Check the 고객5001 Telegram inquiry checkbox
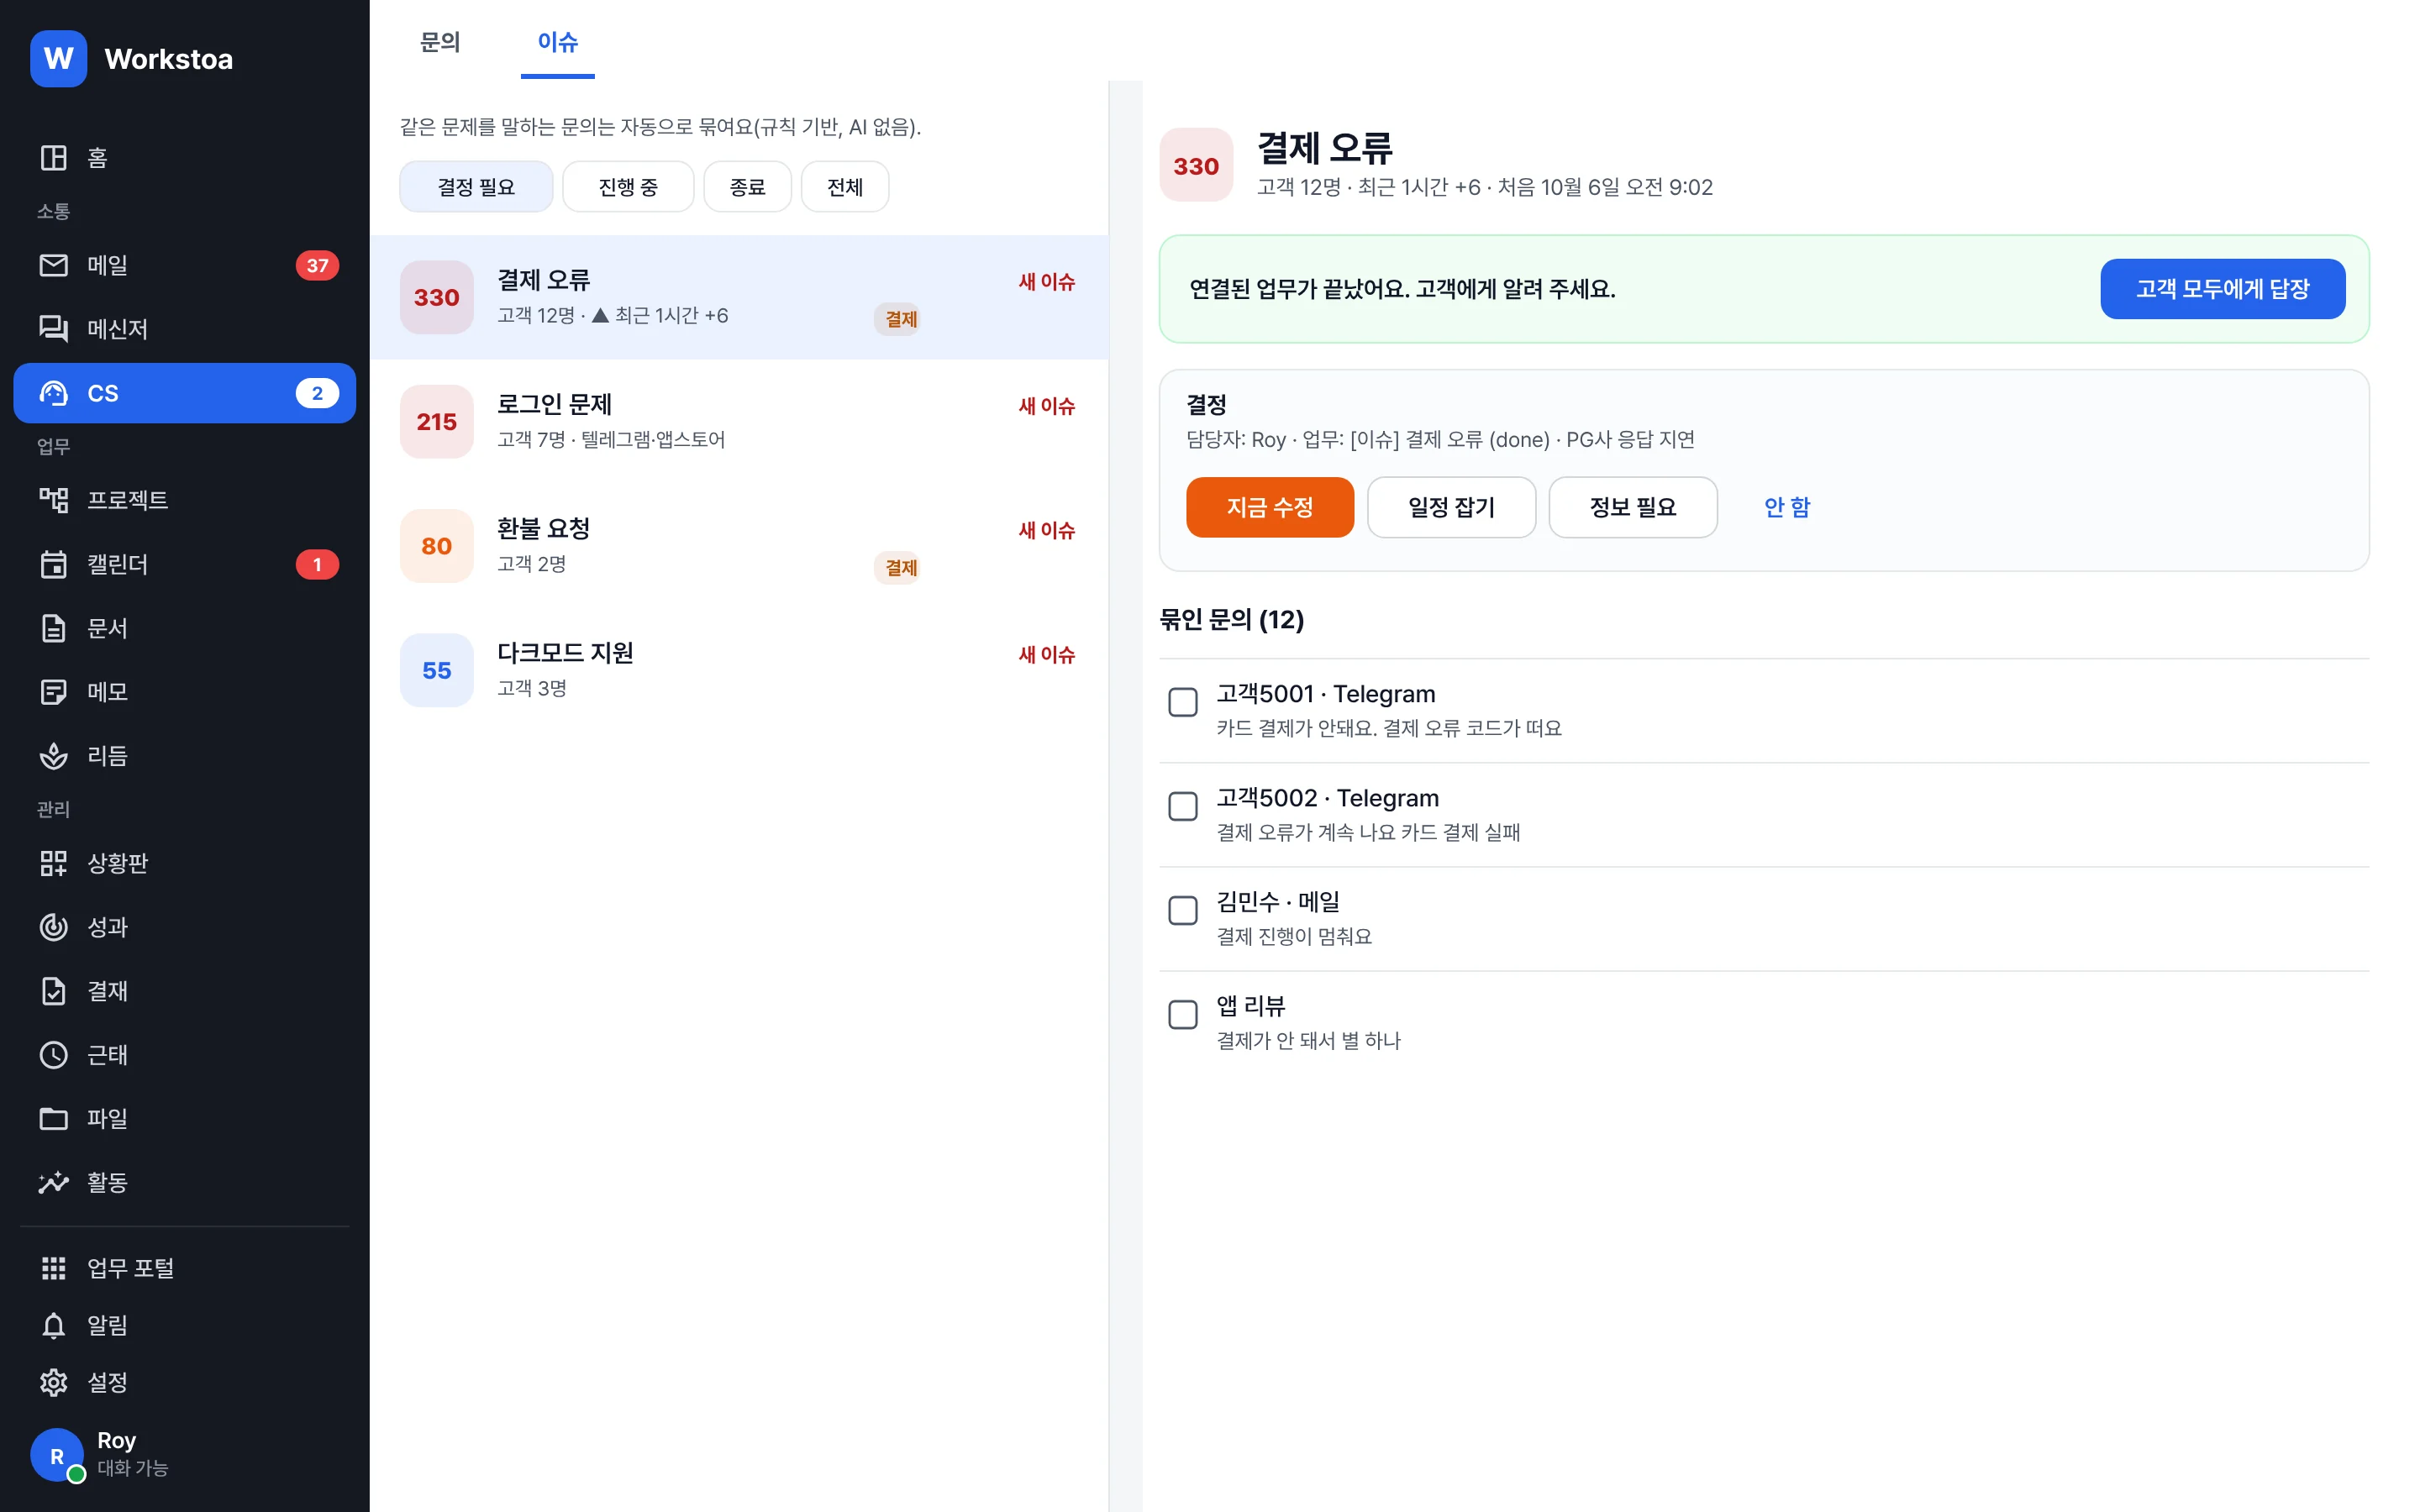 pyautogui.click(x=1183, y=702)
